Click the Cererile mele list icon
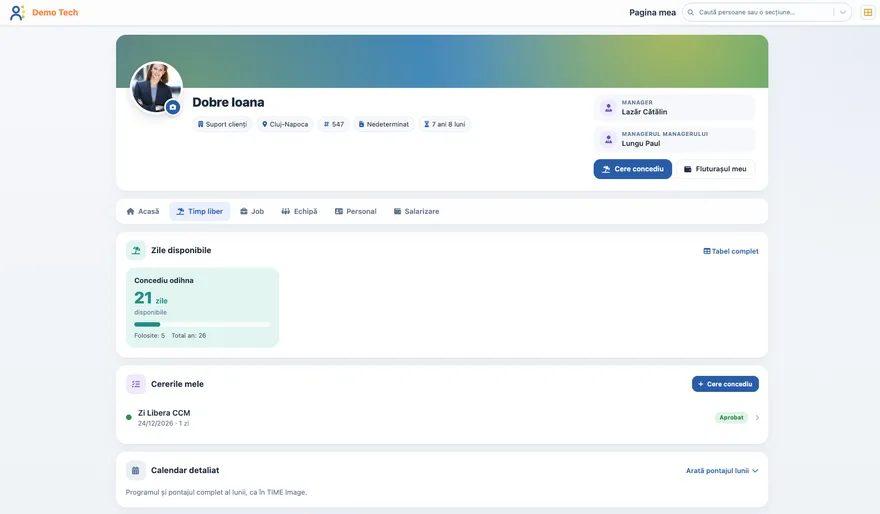This screenshot has height=514, width=880. click(136, 384)
